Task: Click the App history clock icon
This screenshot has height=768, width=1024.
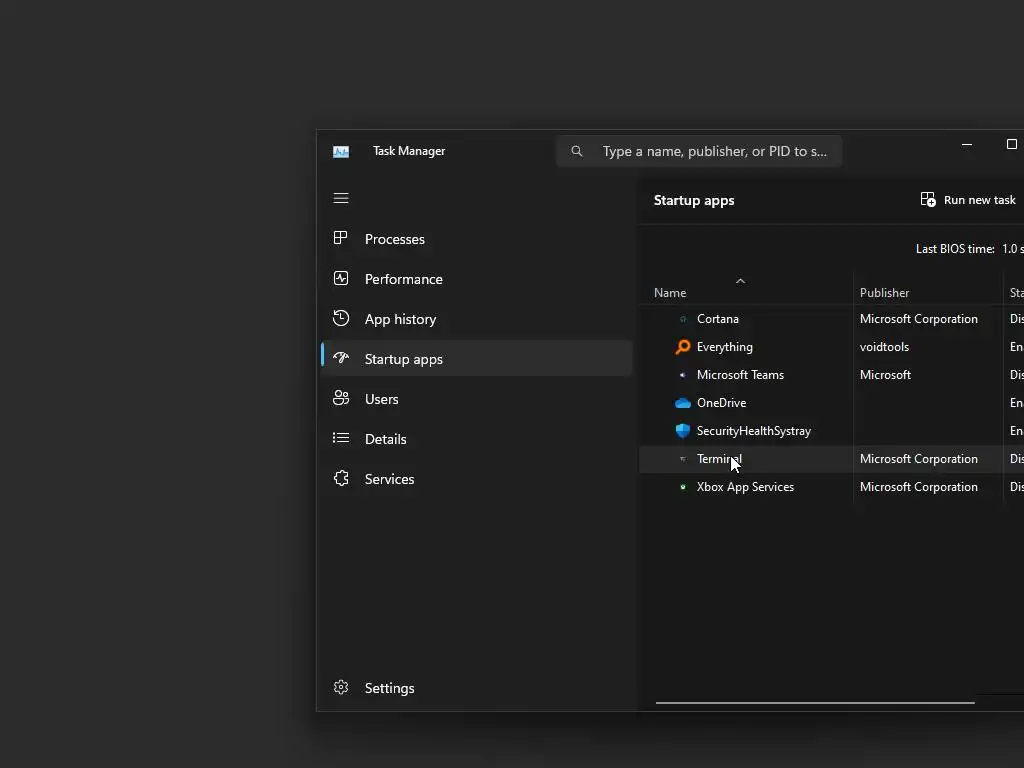Action: coord(340,318)
